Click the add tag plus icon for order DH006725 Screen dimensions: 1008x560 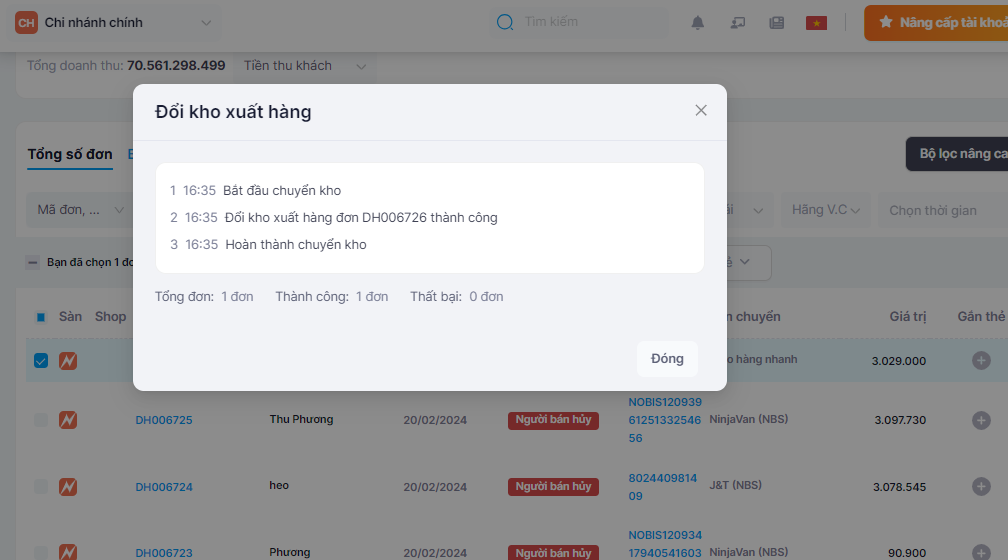[981, 420]
